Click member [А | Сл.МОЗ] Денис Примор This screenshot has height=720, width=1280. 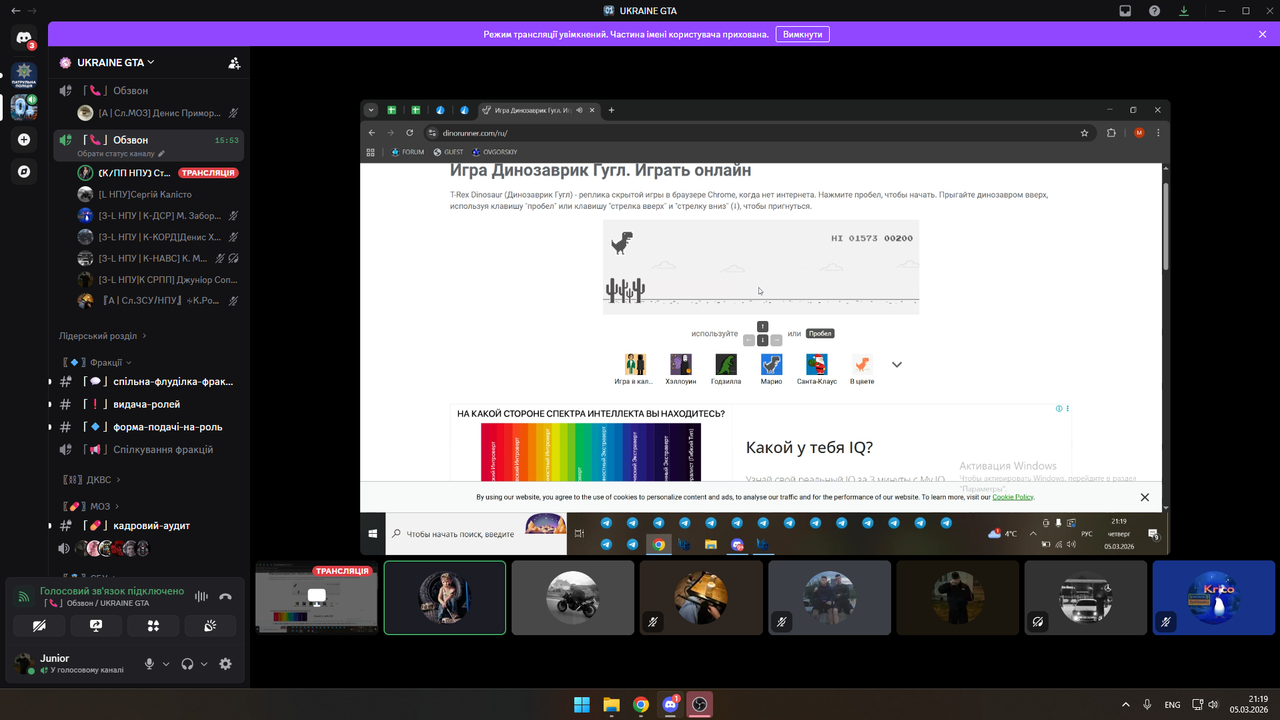(x=158, y=113)
